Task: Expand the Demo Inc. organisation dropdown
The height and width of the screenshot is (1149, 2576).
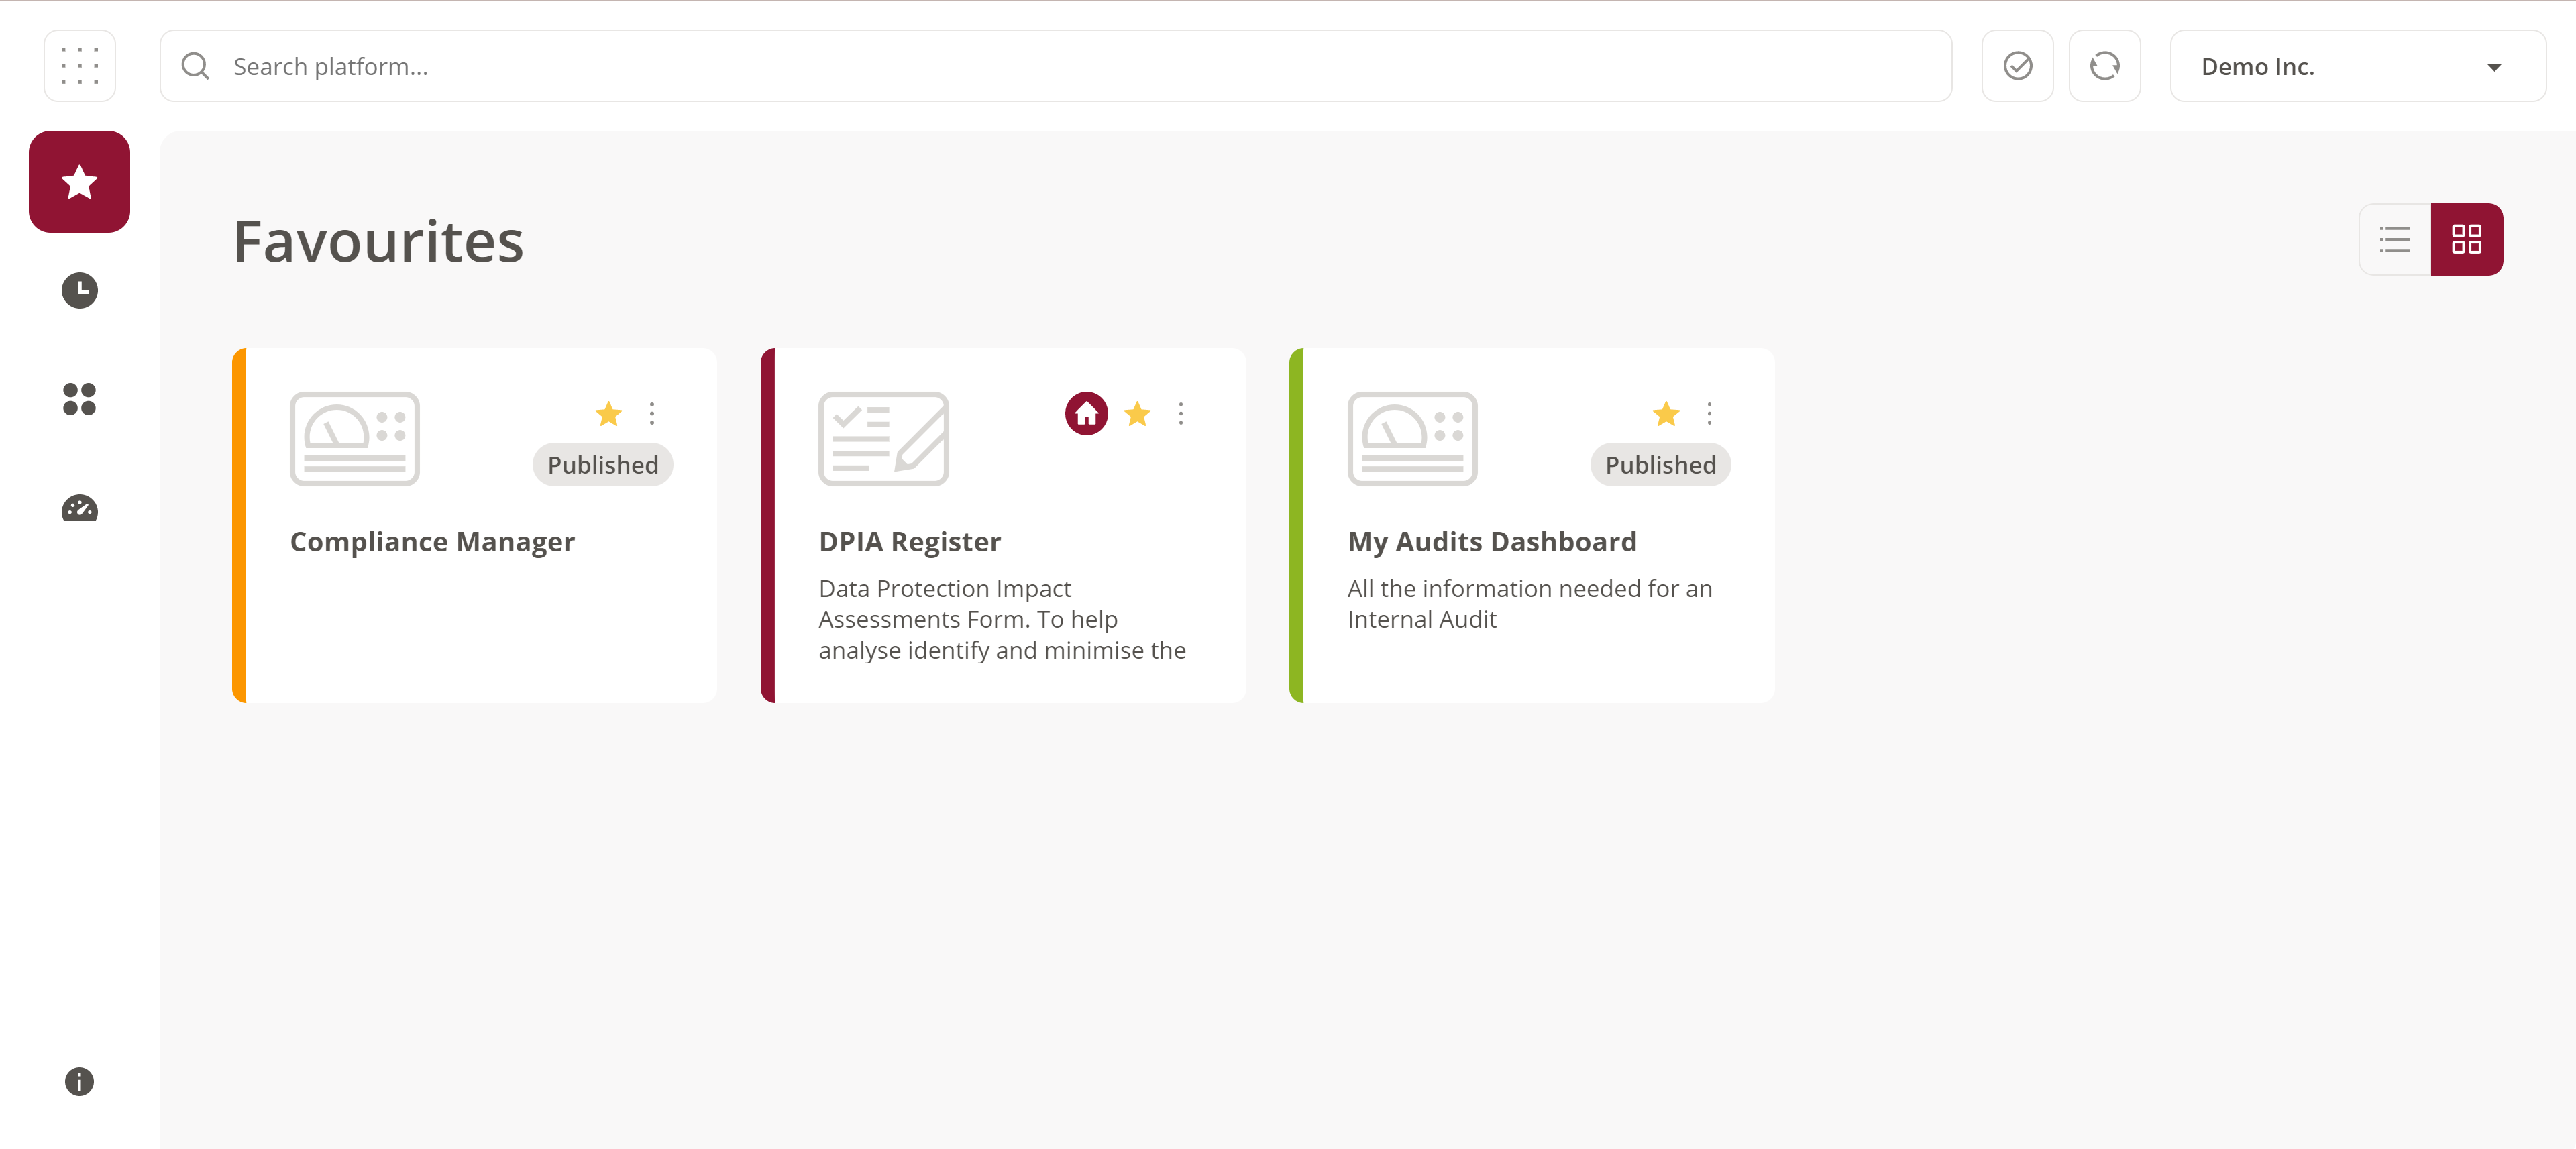Action: pyautogui.click(x=2357, y=66)
